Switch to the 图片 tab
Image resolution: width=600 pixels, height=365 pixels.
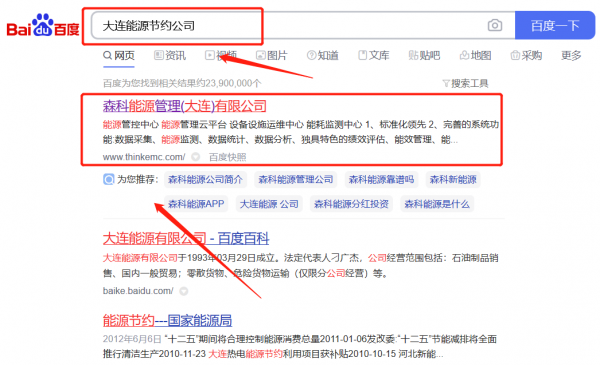271,55
